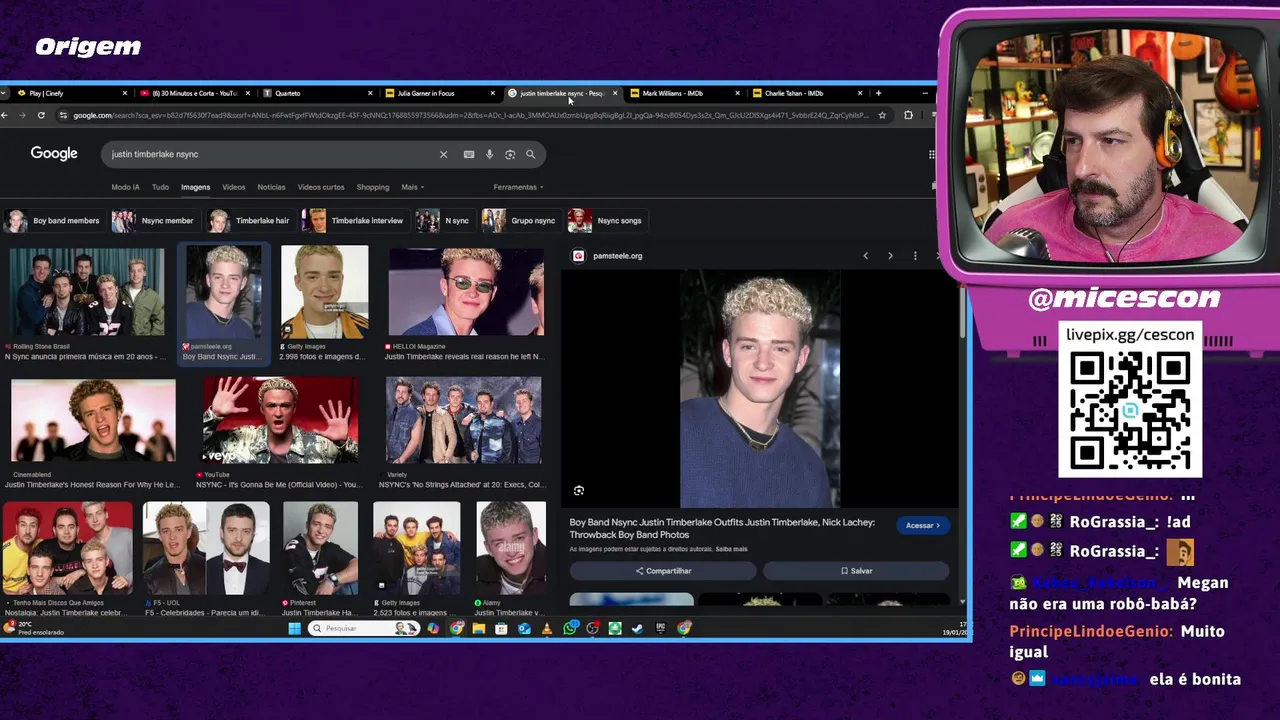
Task: Apply the Timberlake interview chip
Action: [x=354, y=221]
